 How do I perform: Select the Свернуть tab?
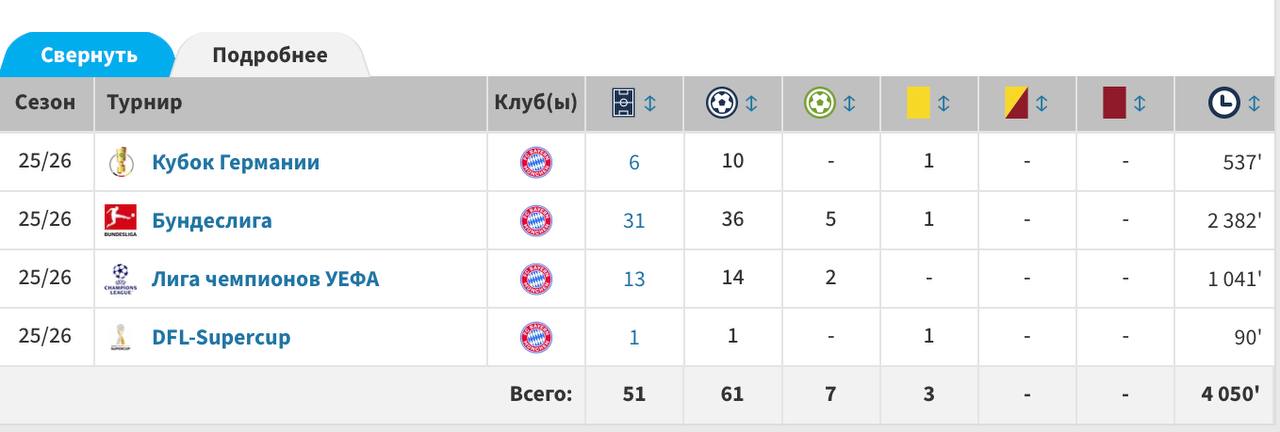pos(89,55)
